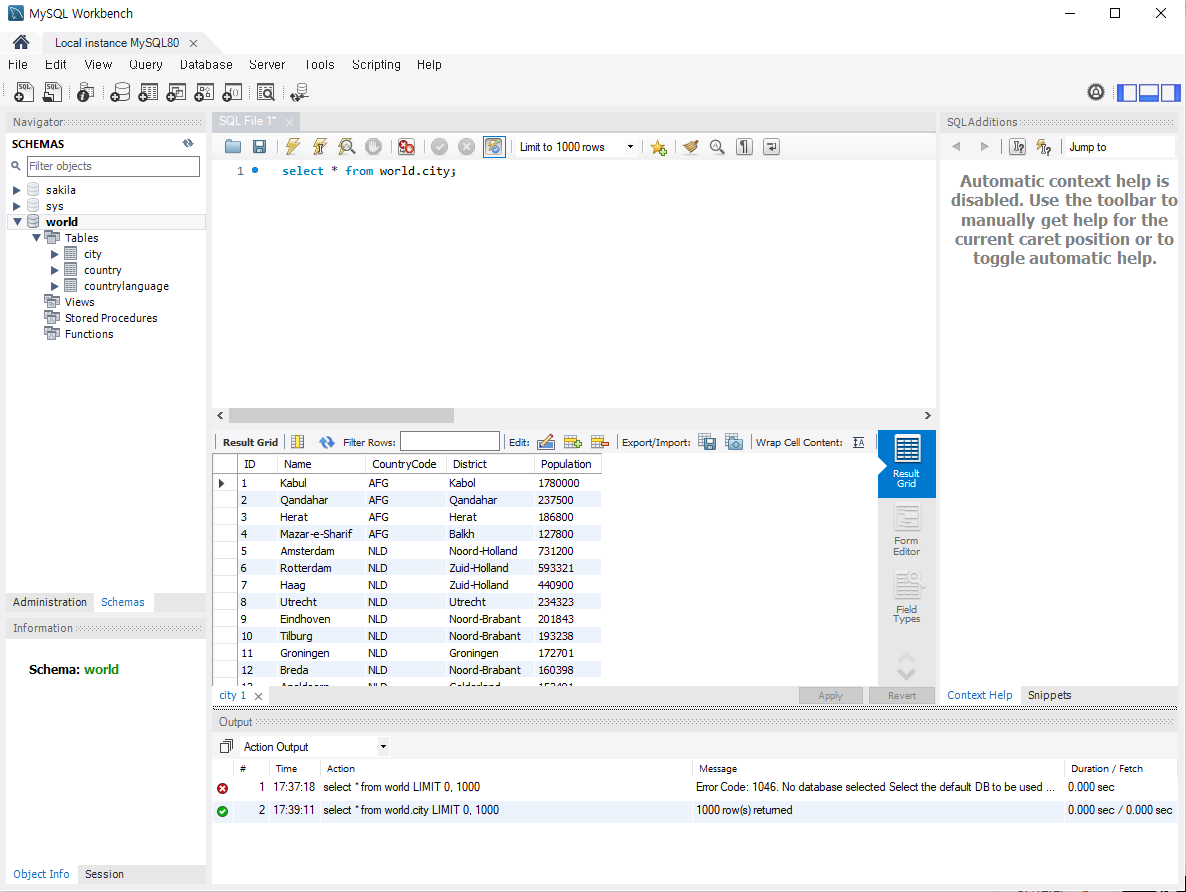Create a new table via main toolbar
Screen dimensions: 1186x892
pos(148,92)
